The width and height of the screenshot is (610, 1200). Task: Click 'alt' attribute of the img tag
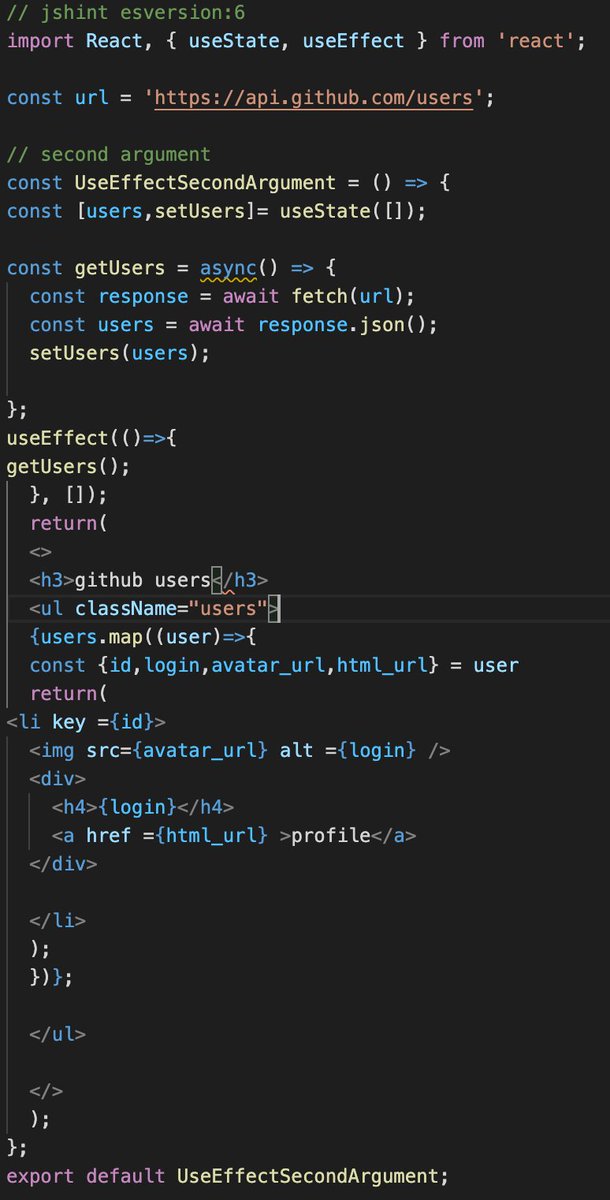coord(296,750)
